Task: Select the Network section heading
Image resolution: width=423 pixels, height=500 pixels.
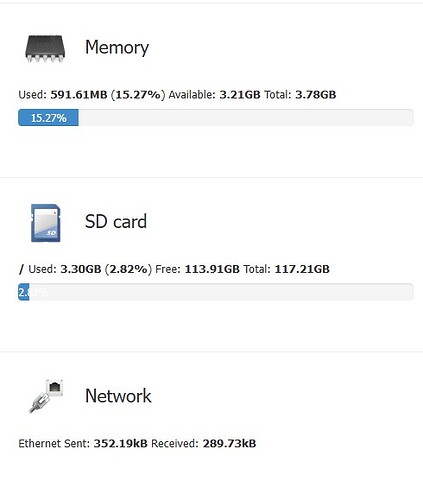Action: pyautogui.click(x=118, y=396)
